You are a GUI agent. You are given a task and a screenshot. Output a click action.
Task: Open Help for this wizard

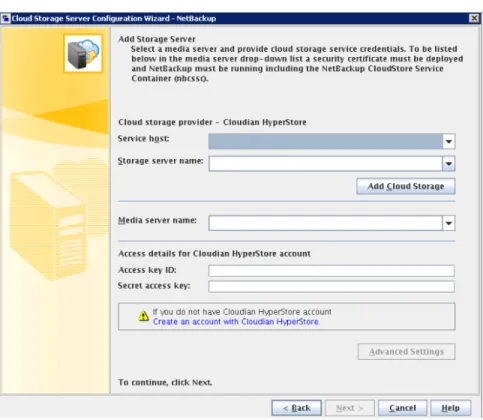[451, 408]
